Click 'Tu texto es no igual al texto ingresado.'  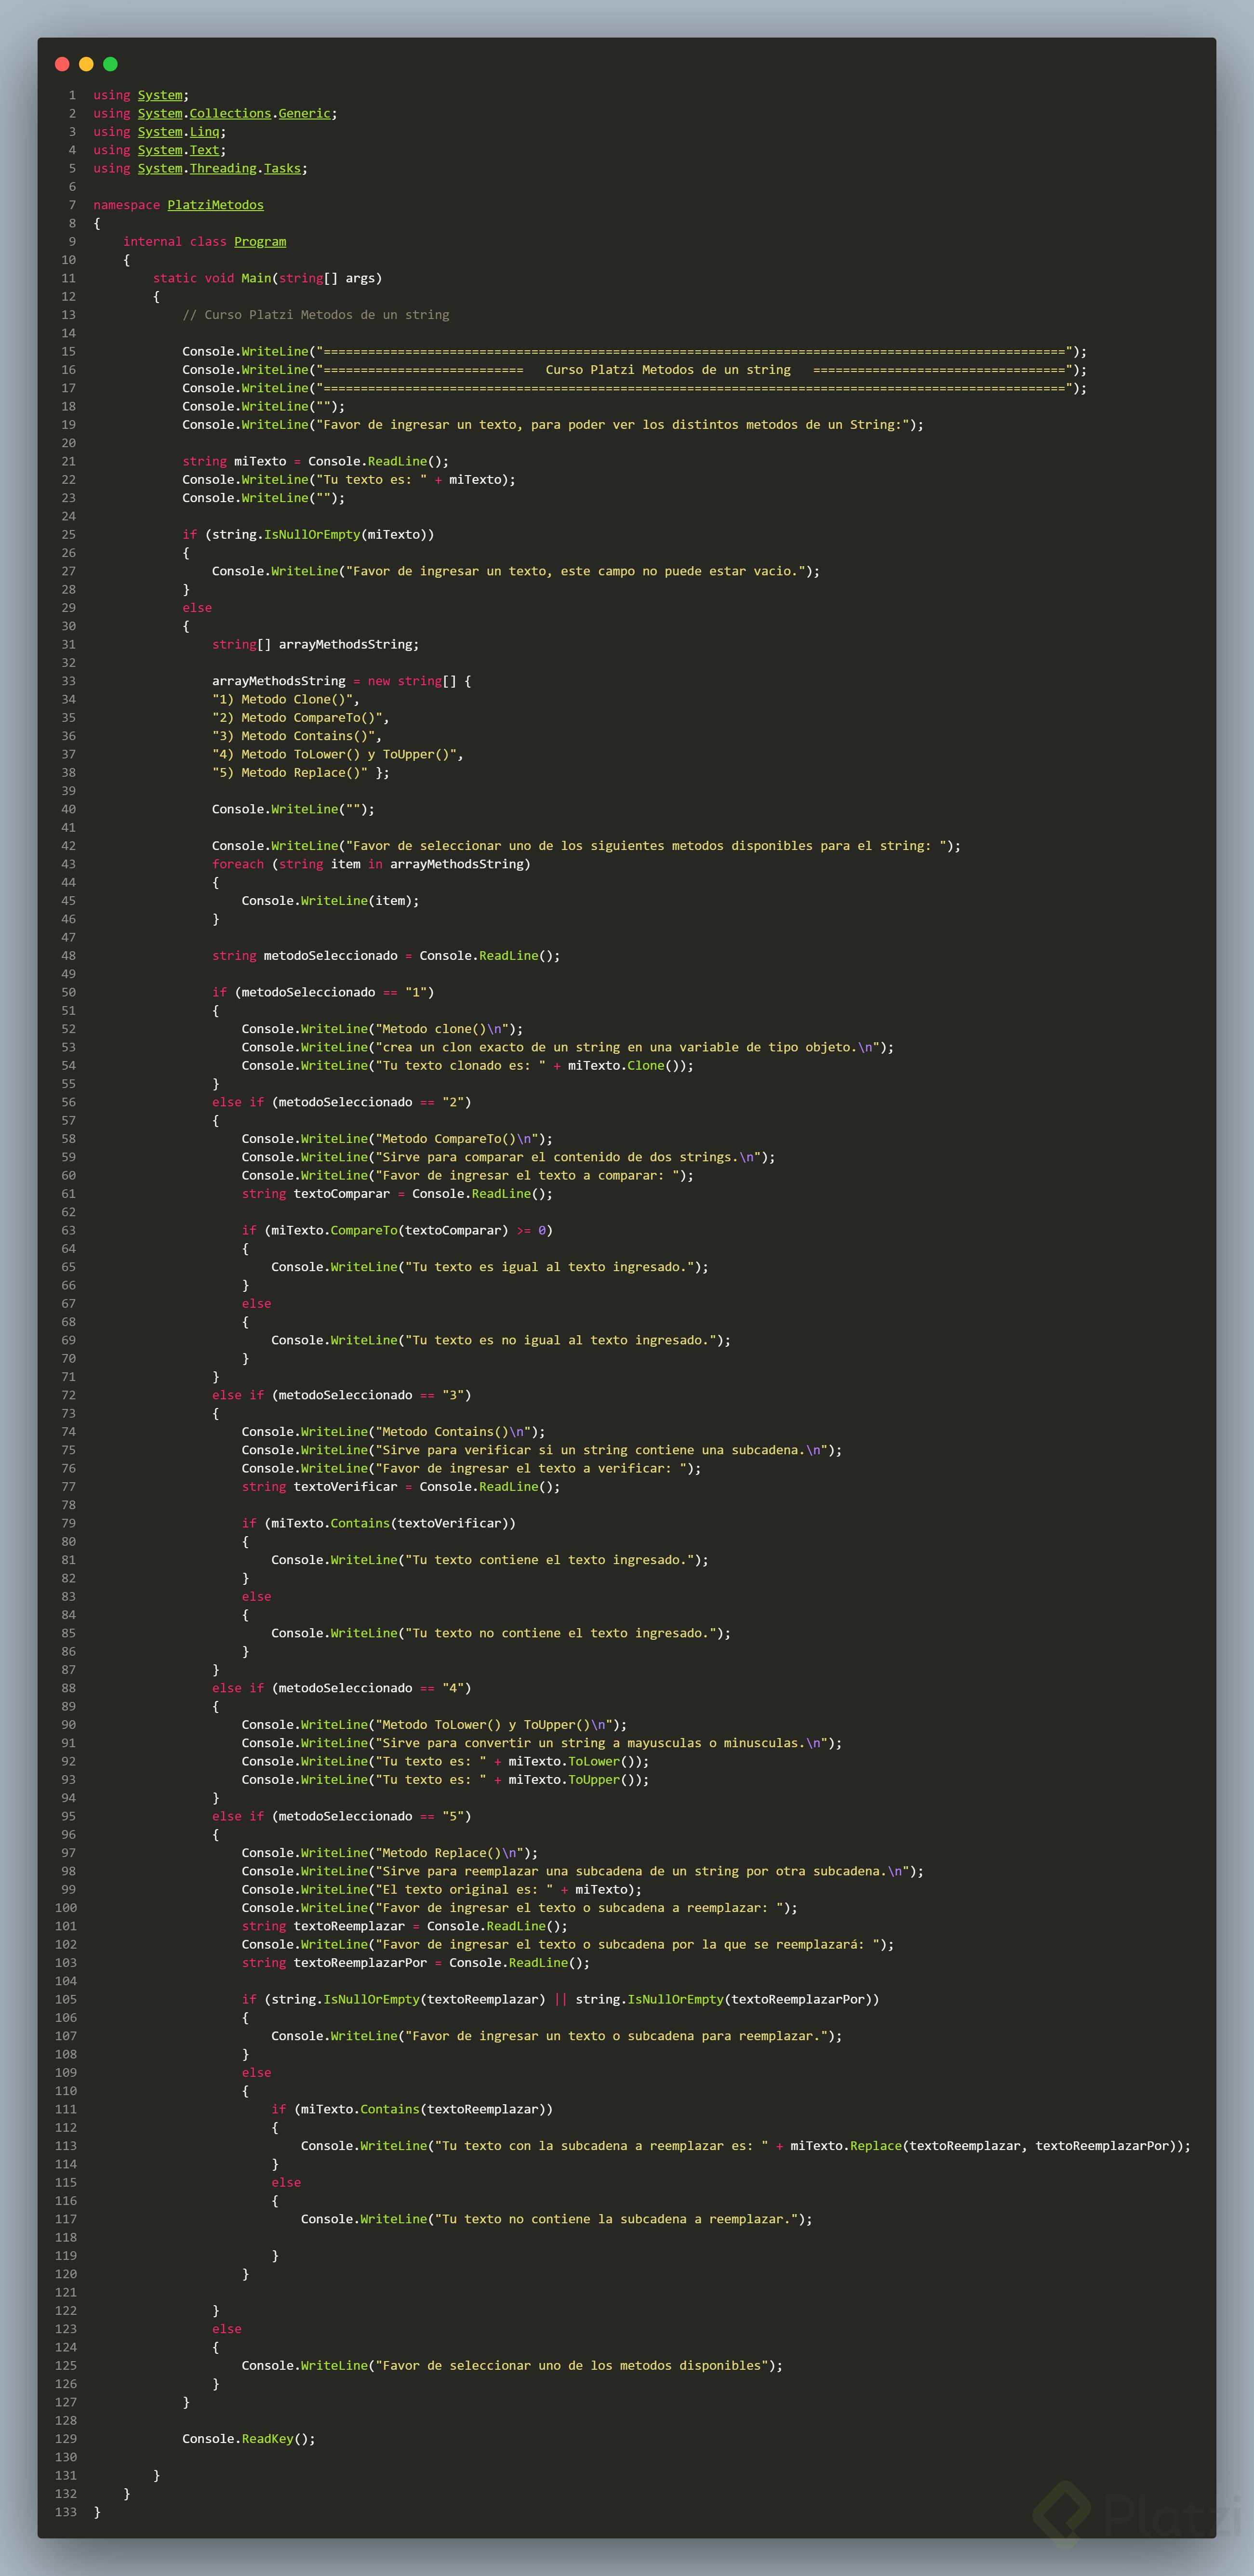pos(564,1340)
